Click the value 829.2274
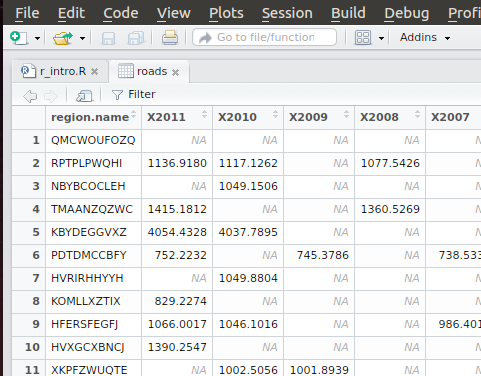 click(181, 301)
